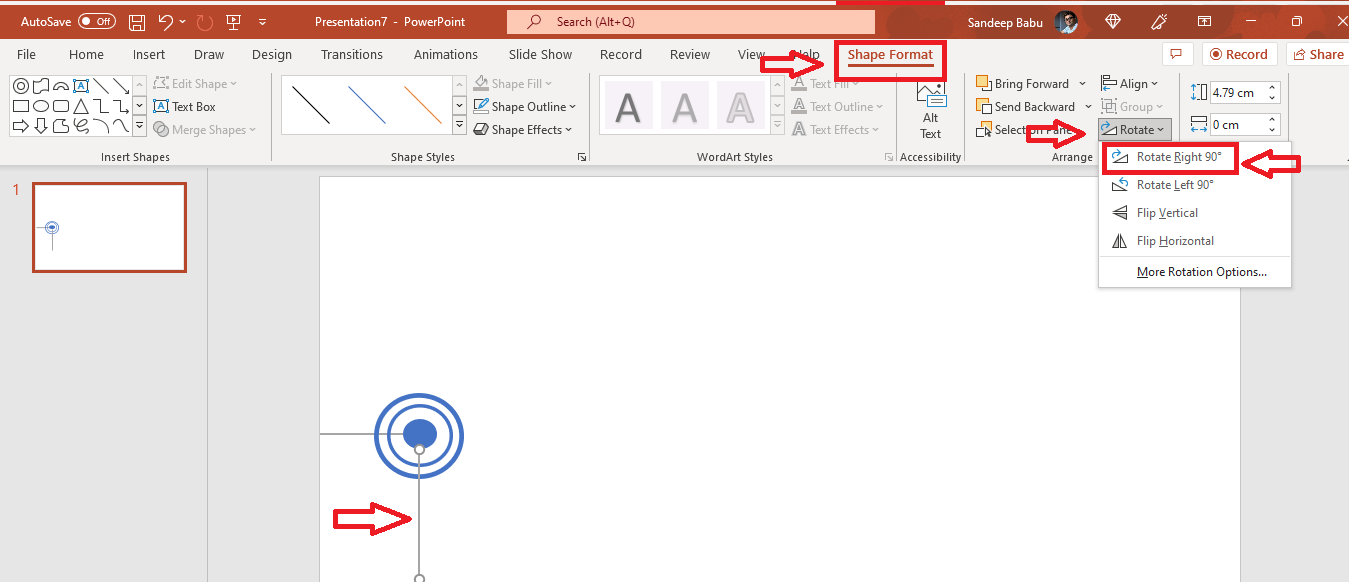Click the shape height input field
1349x582 pixels.
tap(1236, 93)
